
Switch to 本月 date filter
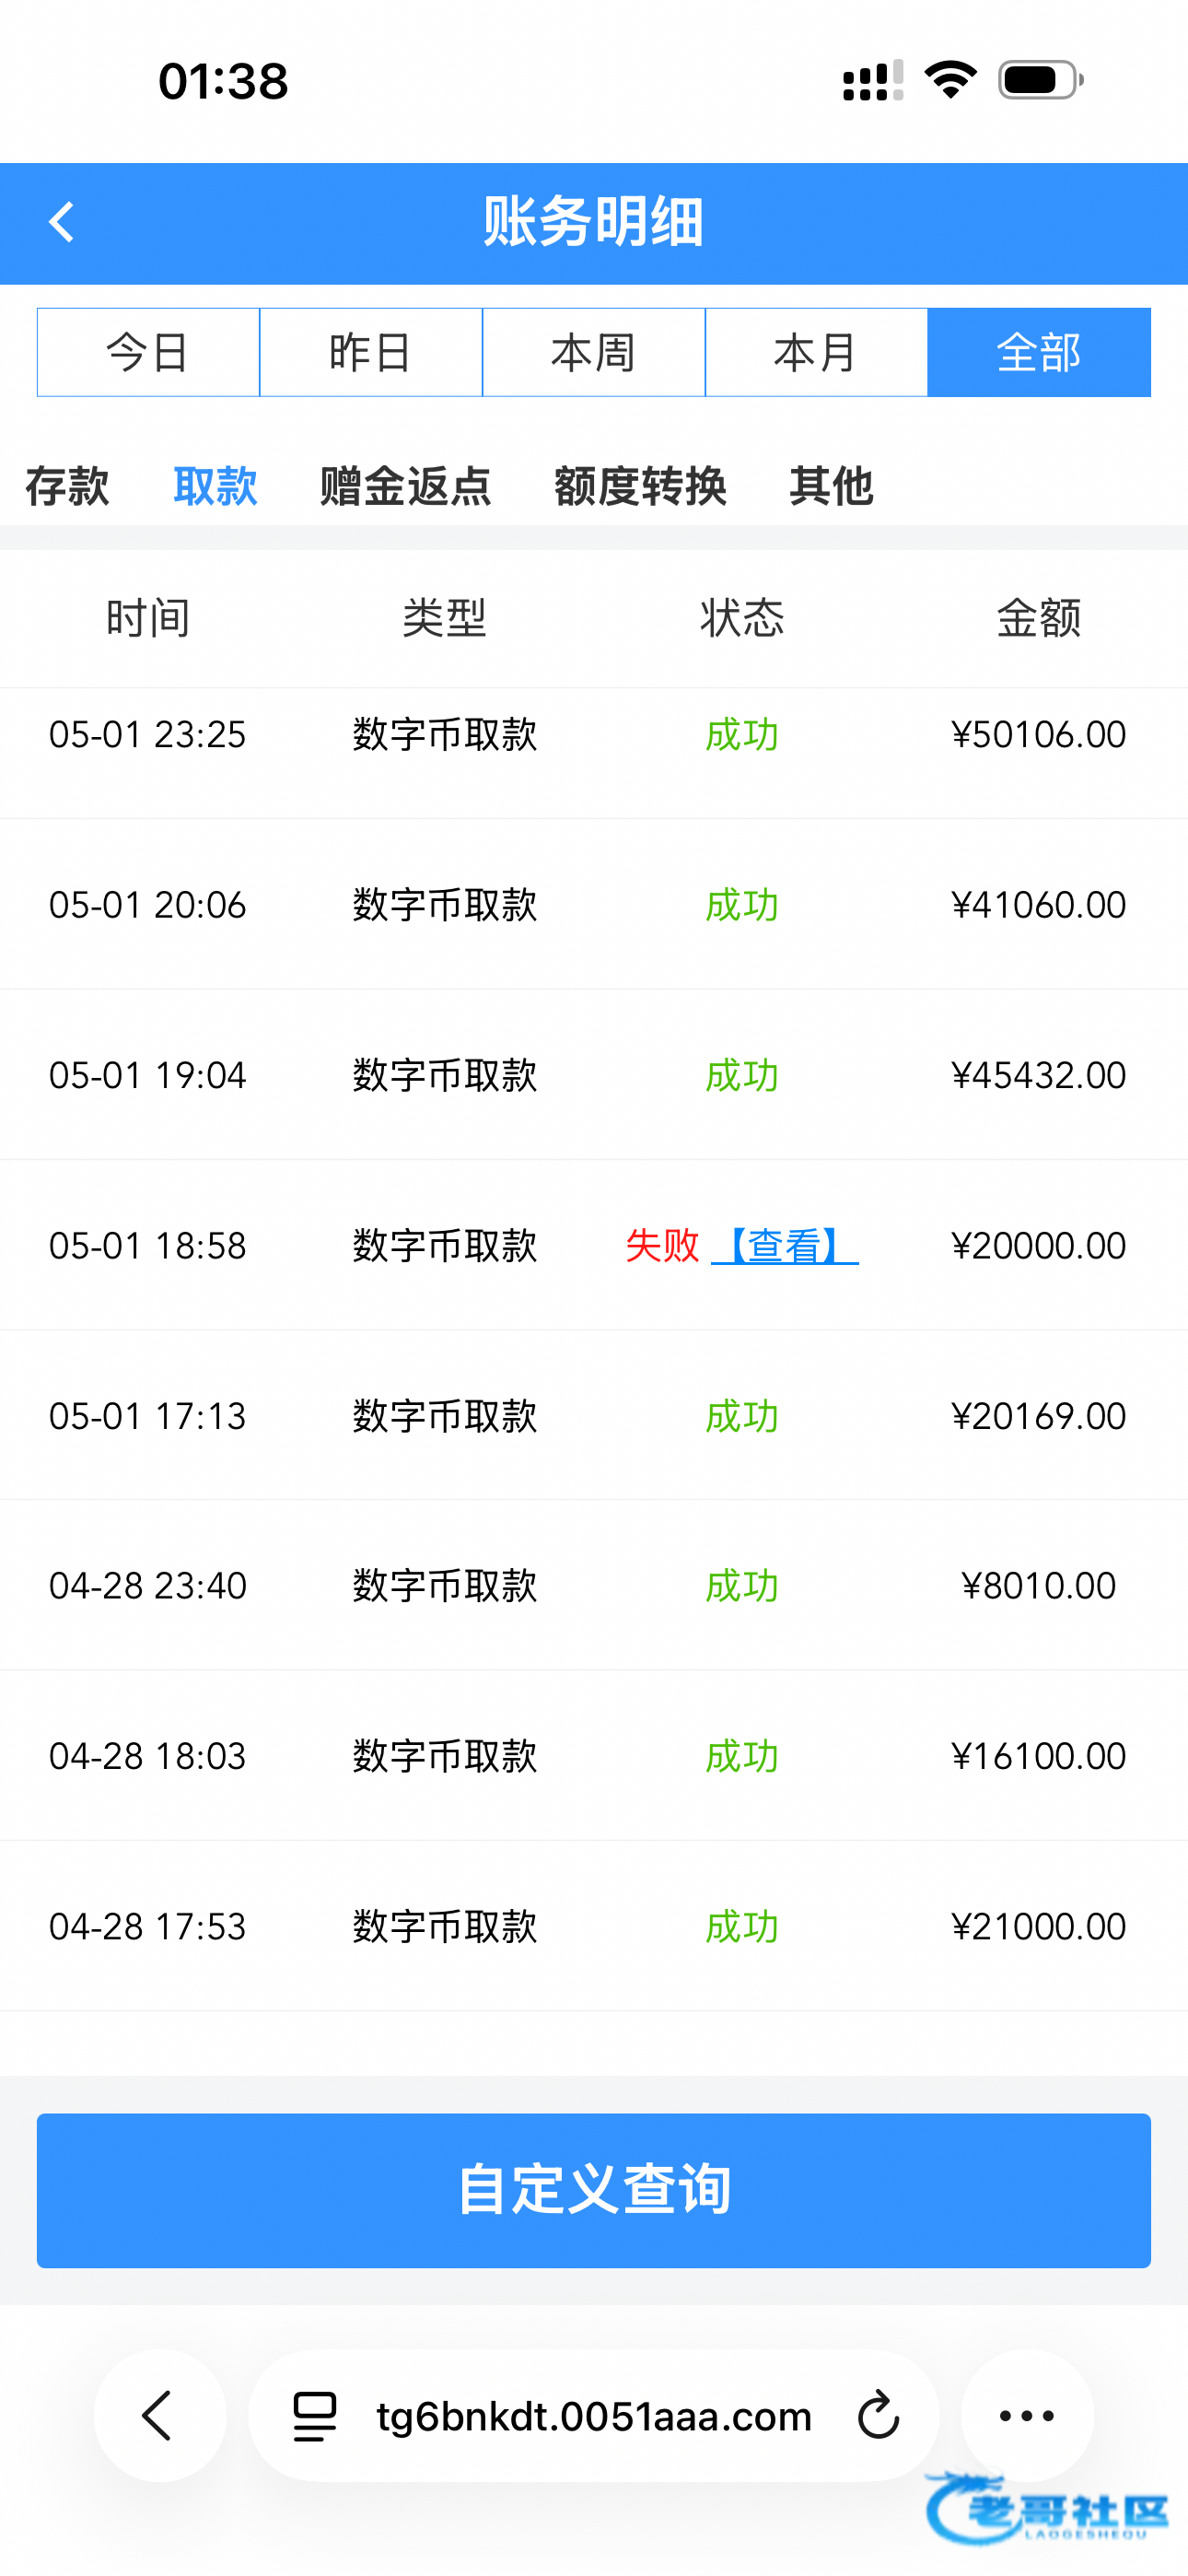[x=816, y=353]
